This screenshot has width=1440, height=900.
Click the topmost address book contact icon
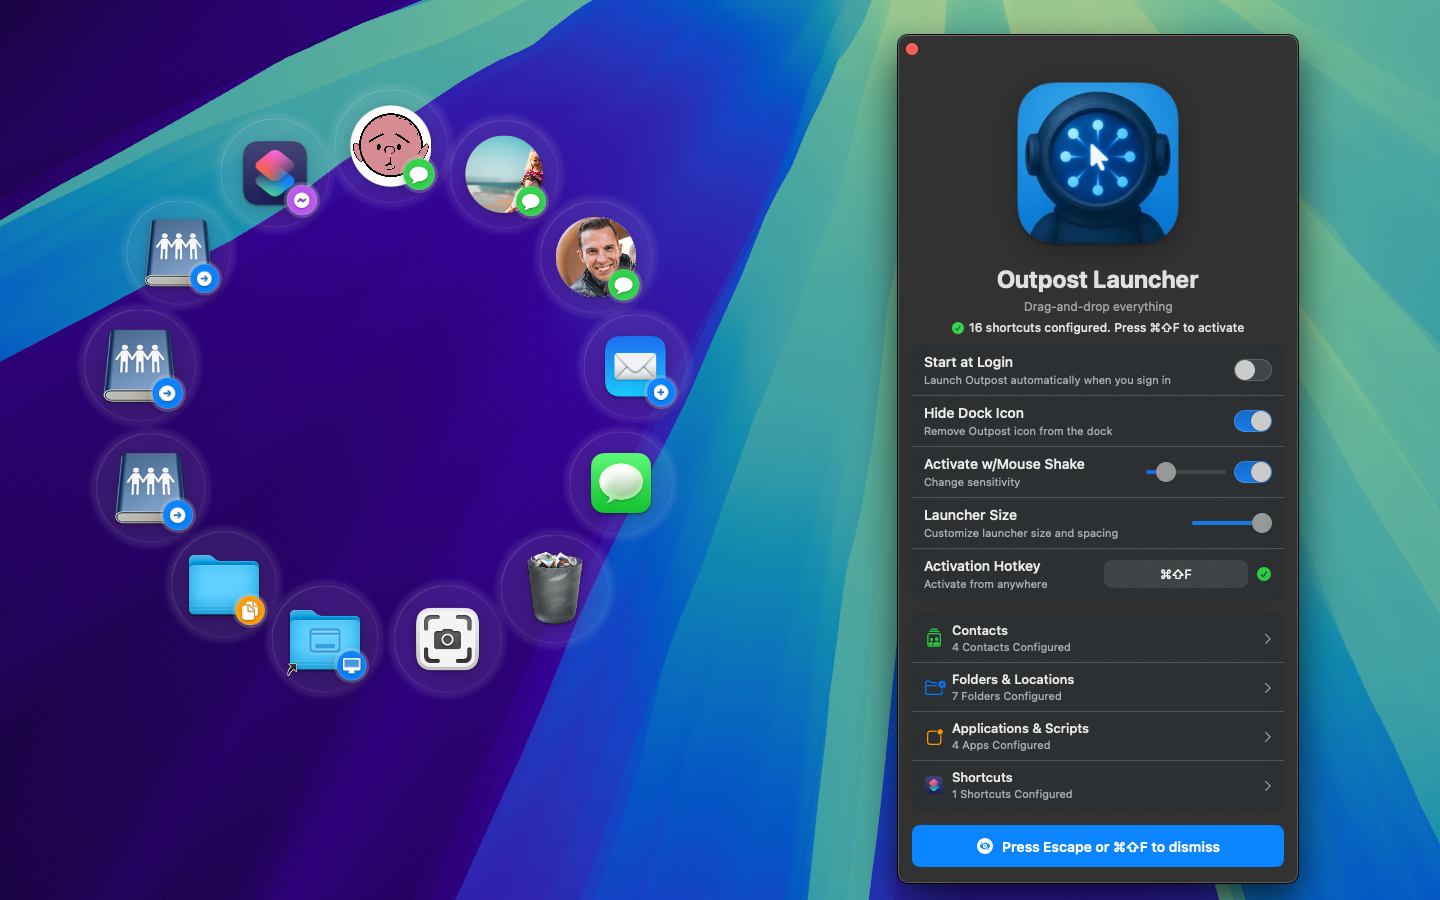[x=176, y=250]
